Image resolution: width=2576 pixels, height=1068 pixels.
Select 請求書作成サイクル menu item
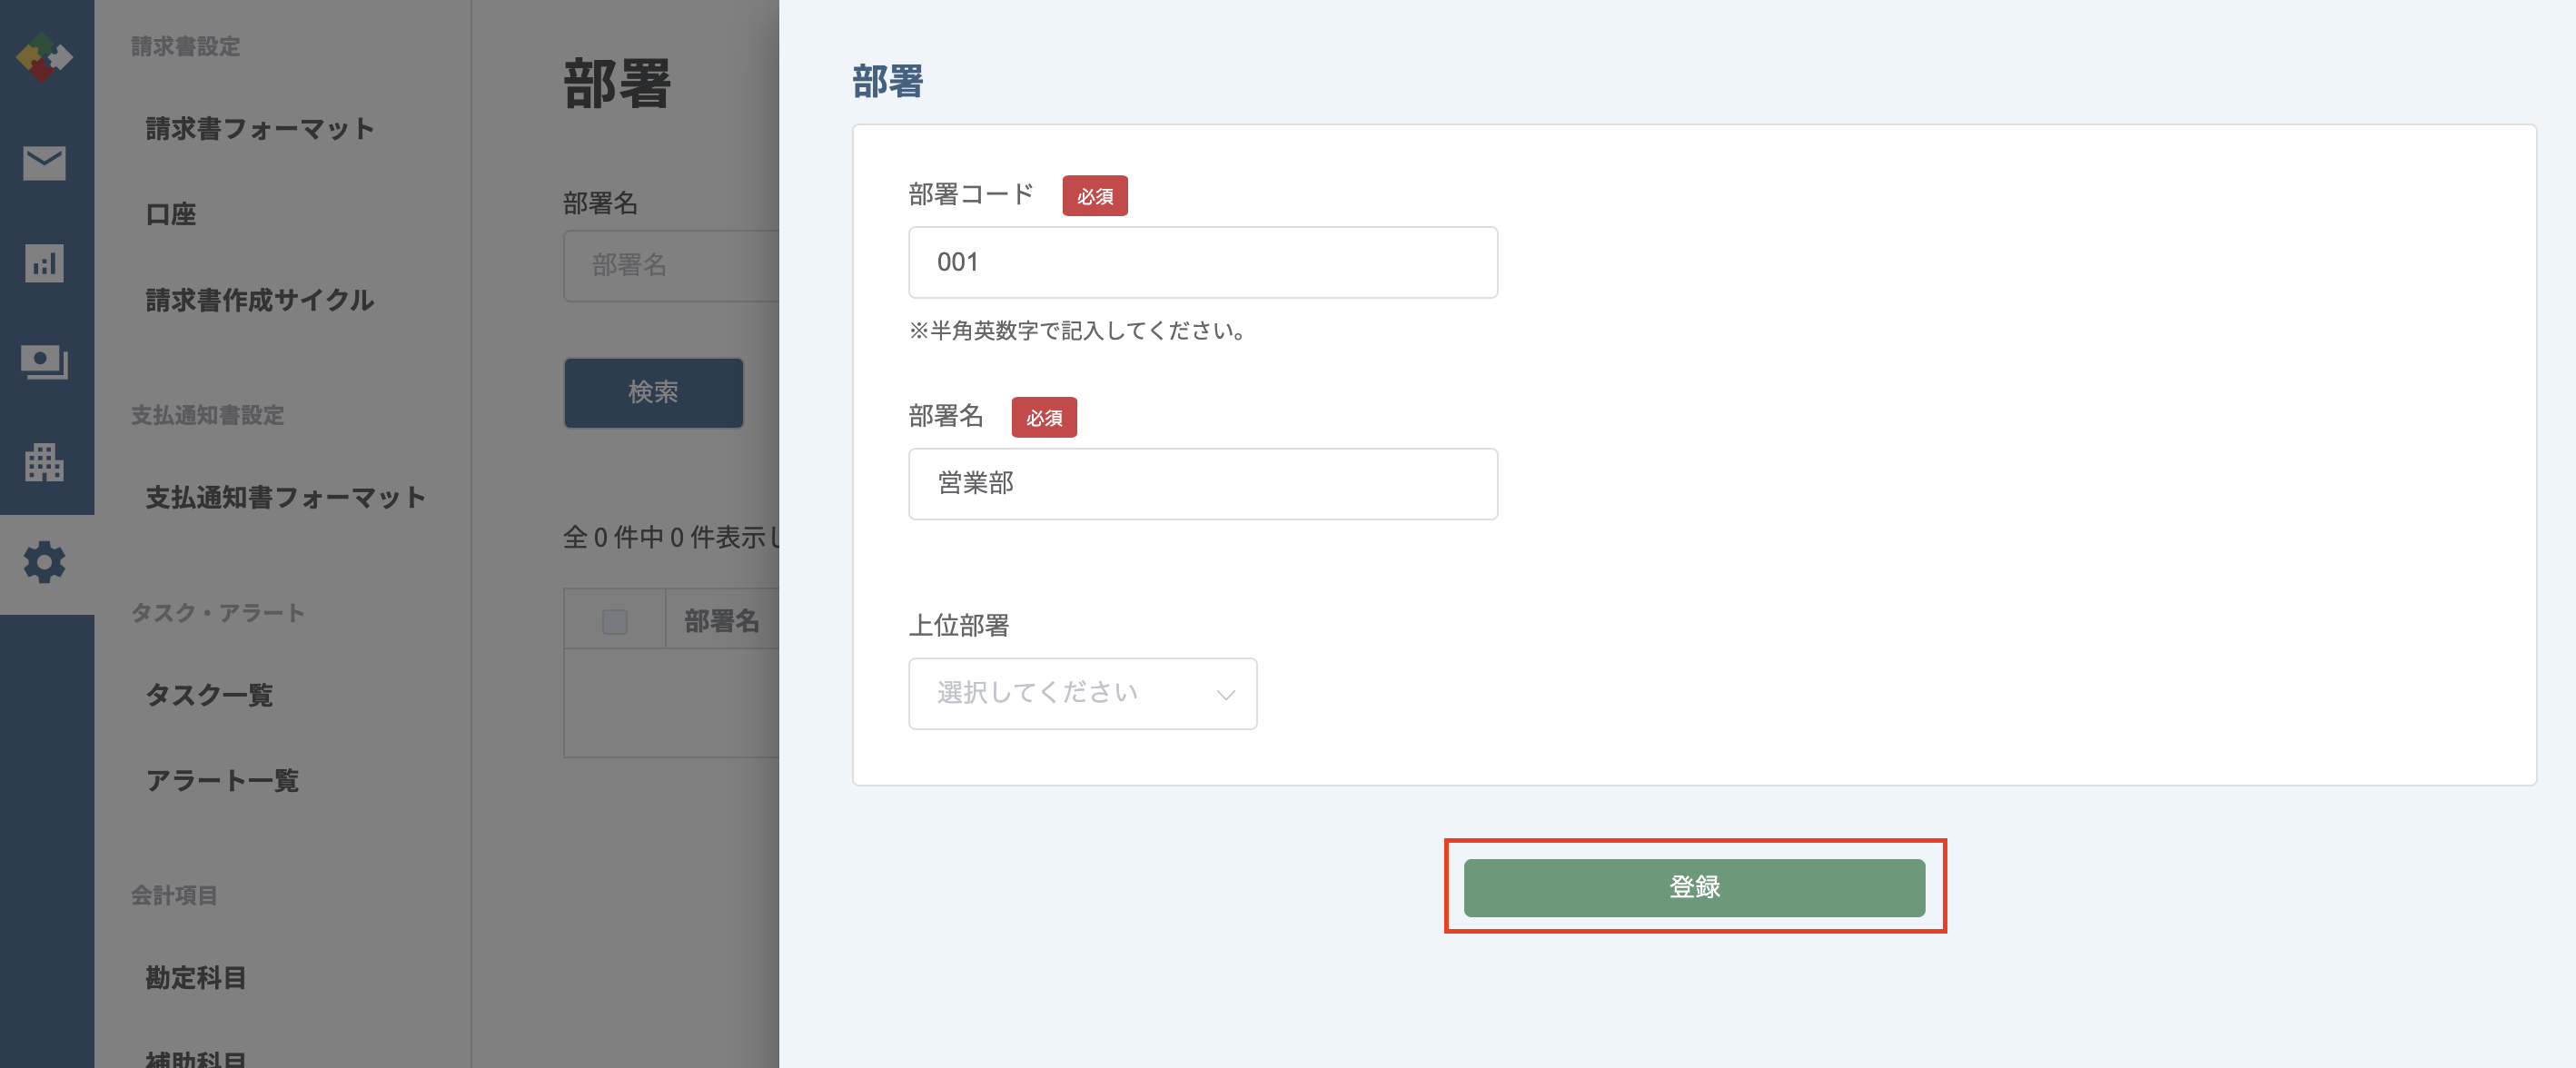click(260, 300)
